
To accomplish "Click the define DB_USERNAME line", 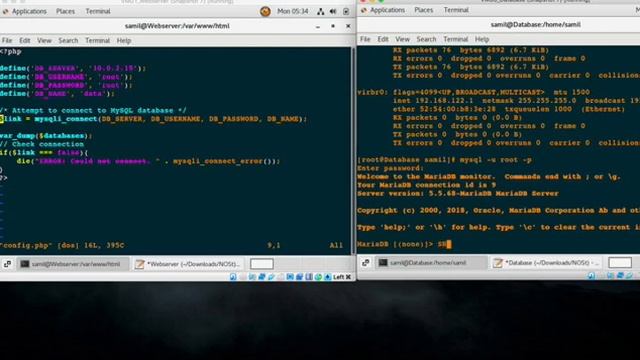I will (x=66, y=77).
